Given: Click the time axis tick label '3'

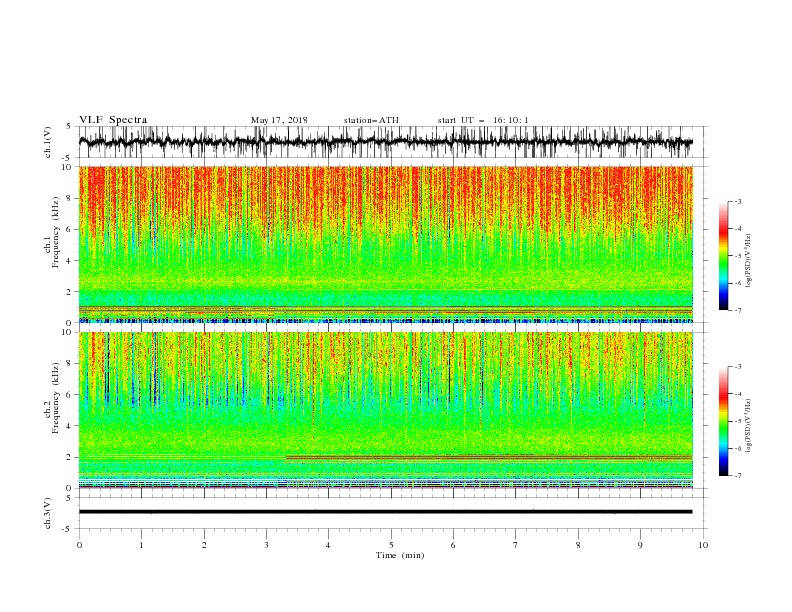Looking at the screenshot, I should click(266, 545).
